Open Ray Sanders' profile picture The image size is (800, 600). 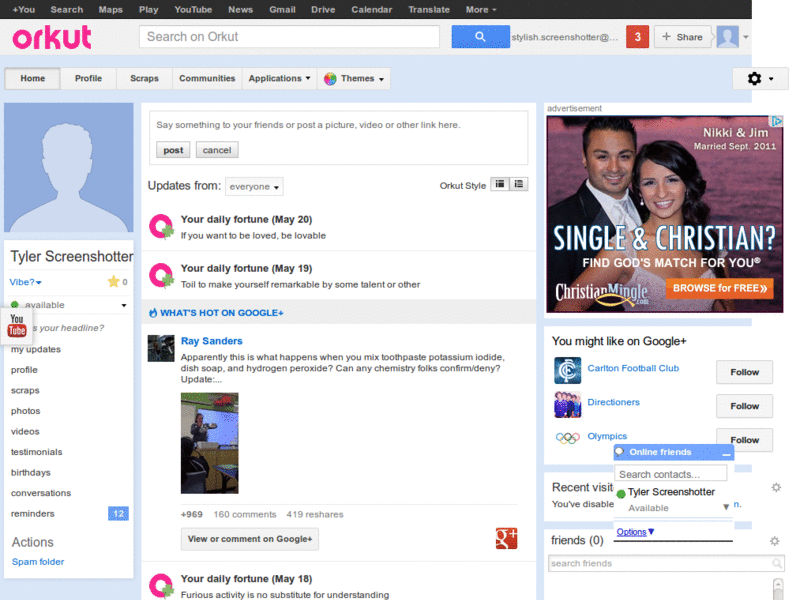tap(161, 348)
